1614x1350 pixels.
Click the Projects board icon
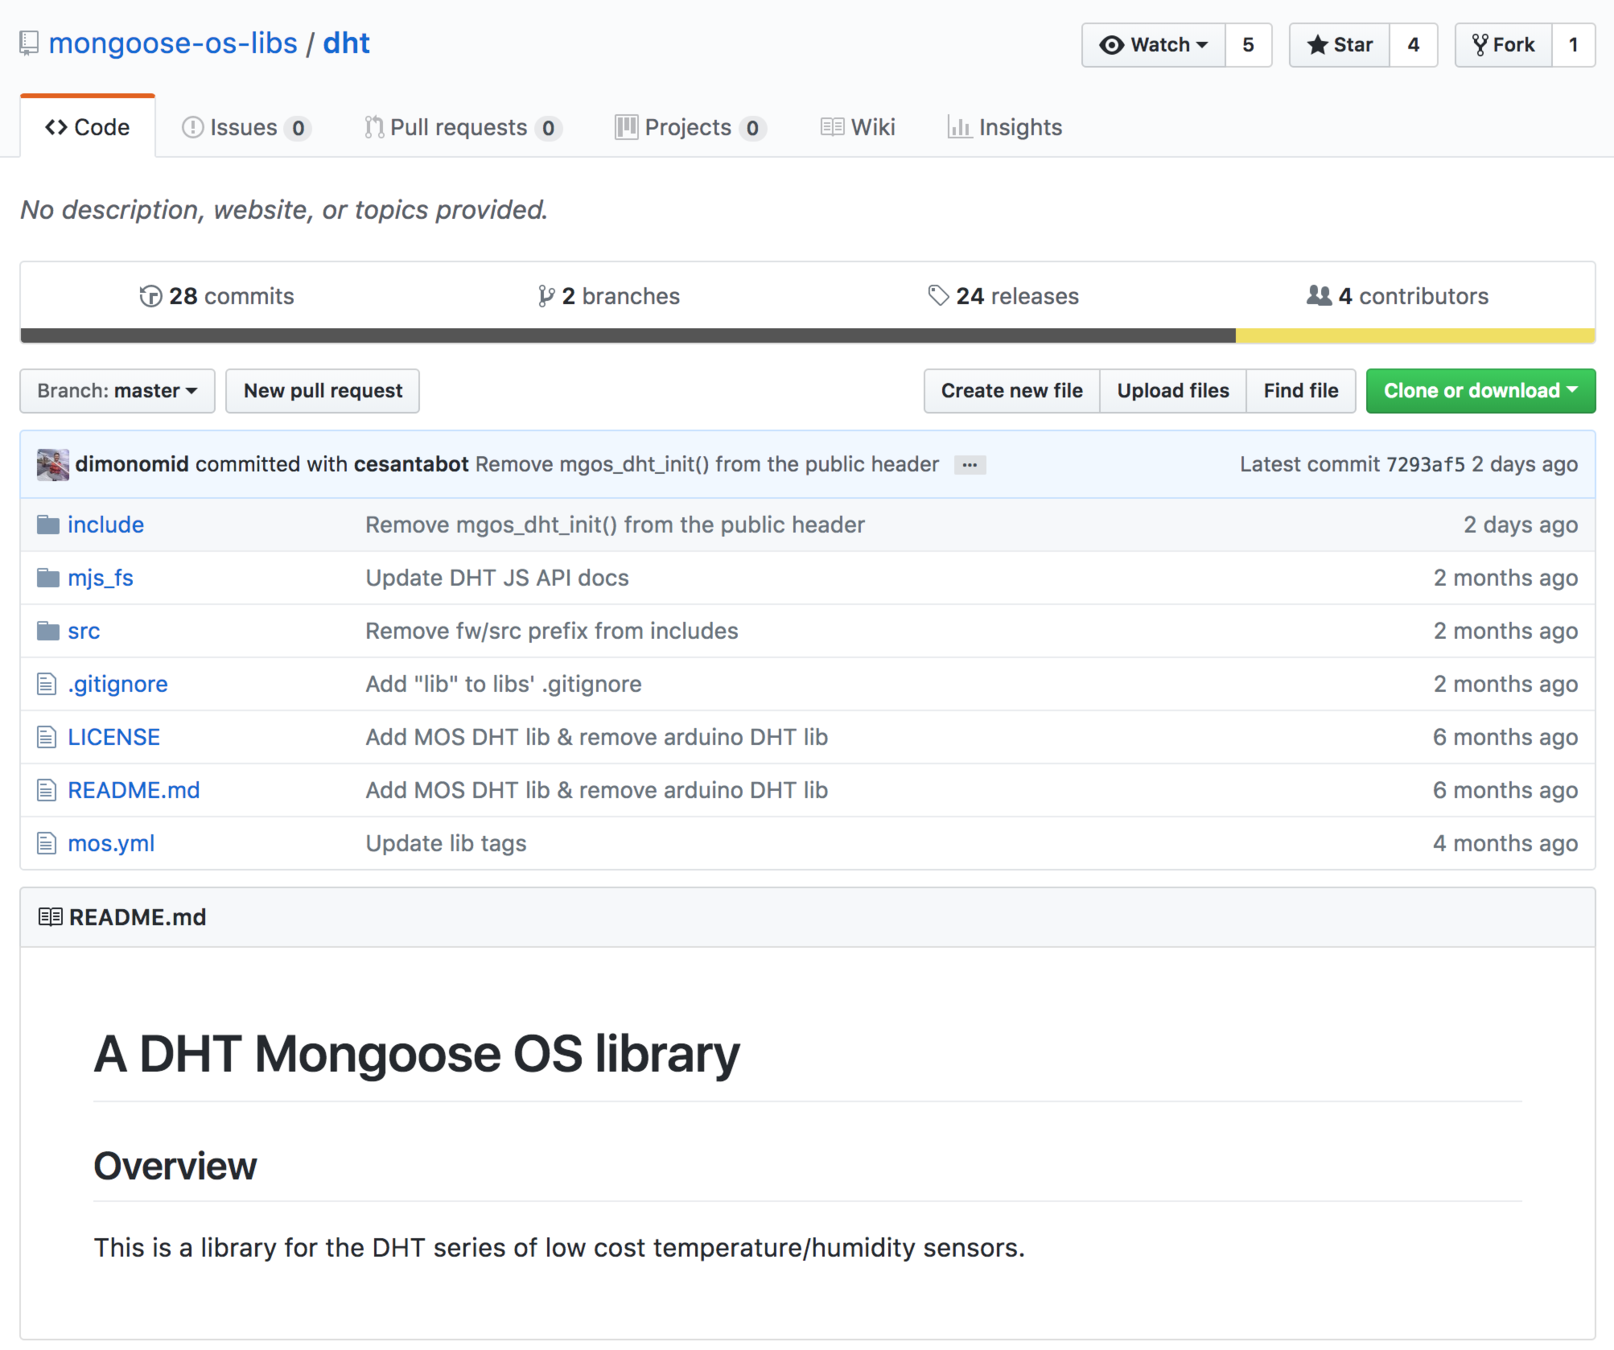tap(627, 127)
